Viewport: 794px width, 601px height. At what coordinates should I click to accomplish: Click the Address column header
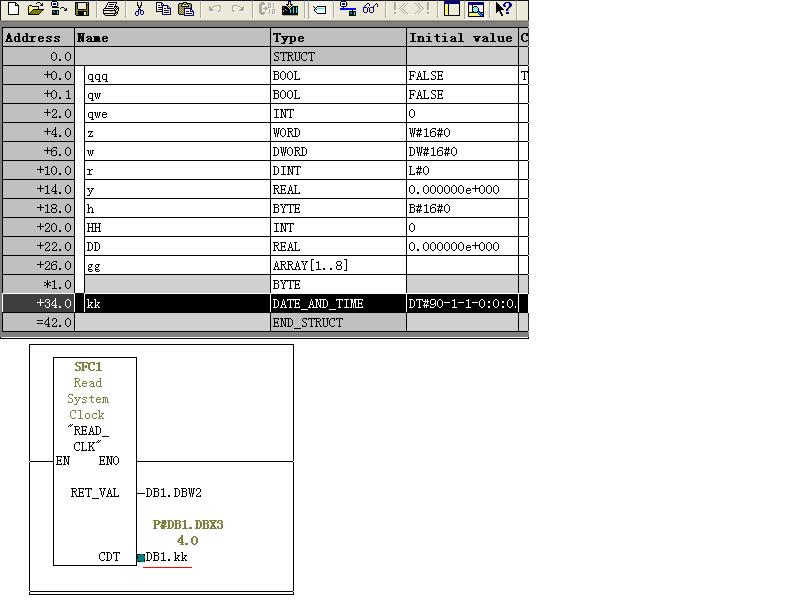coord(38,37)
